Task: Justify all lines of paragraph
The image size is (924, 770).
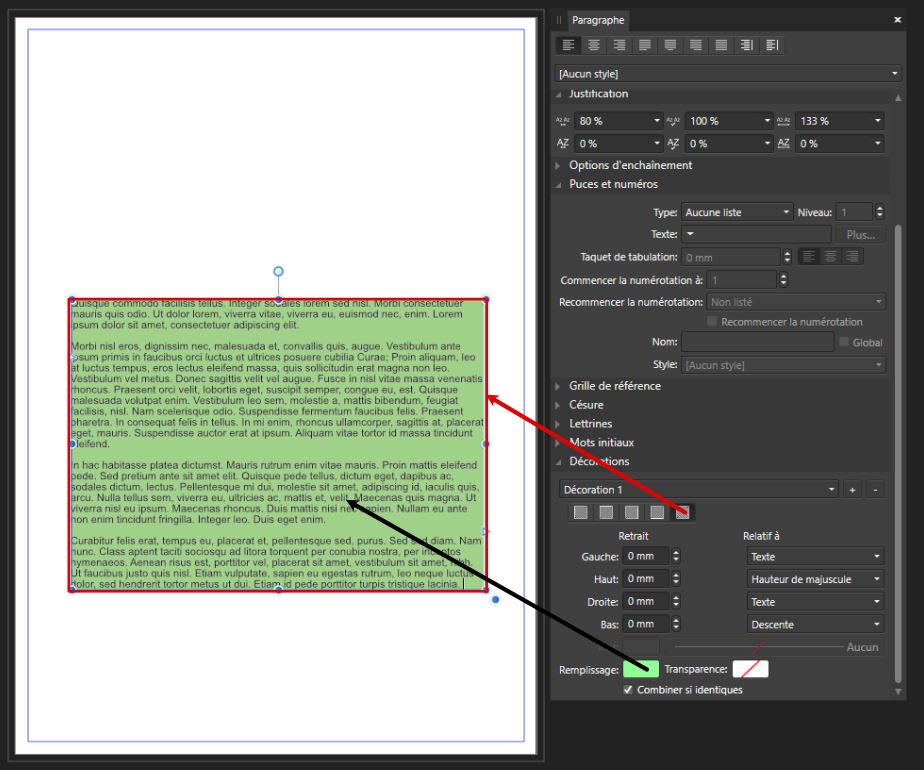Action: pyautogui.click(x=721, y=45)
